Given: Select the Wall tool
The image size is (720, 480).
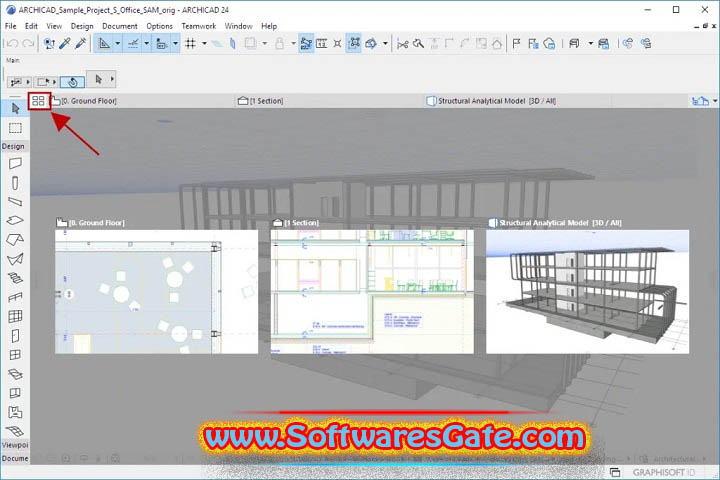Looking at the screenshot, I should (15, 164).
